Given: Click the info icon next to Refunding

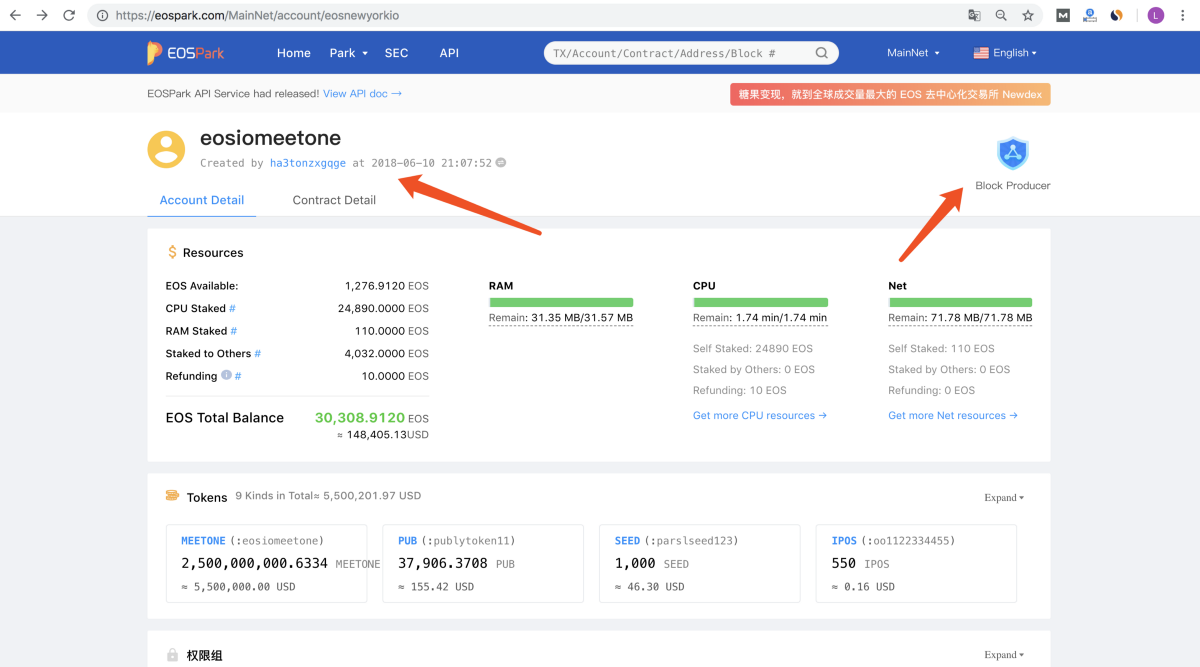Looking at the screenshot, I should coord(226,376).
